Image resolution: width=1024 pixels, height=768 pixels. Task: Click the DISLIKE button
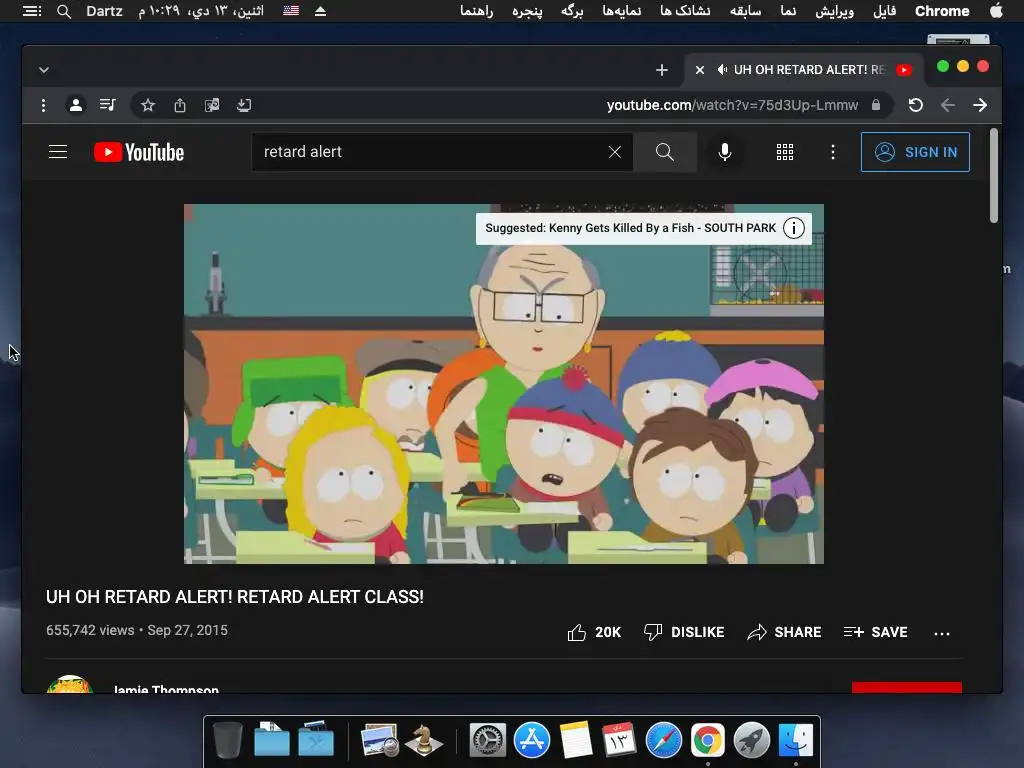(x=684, y=632)
